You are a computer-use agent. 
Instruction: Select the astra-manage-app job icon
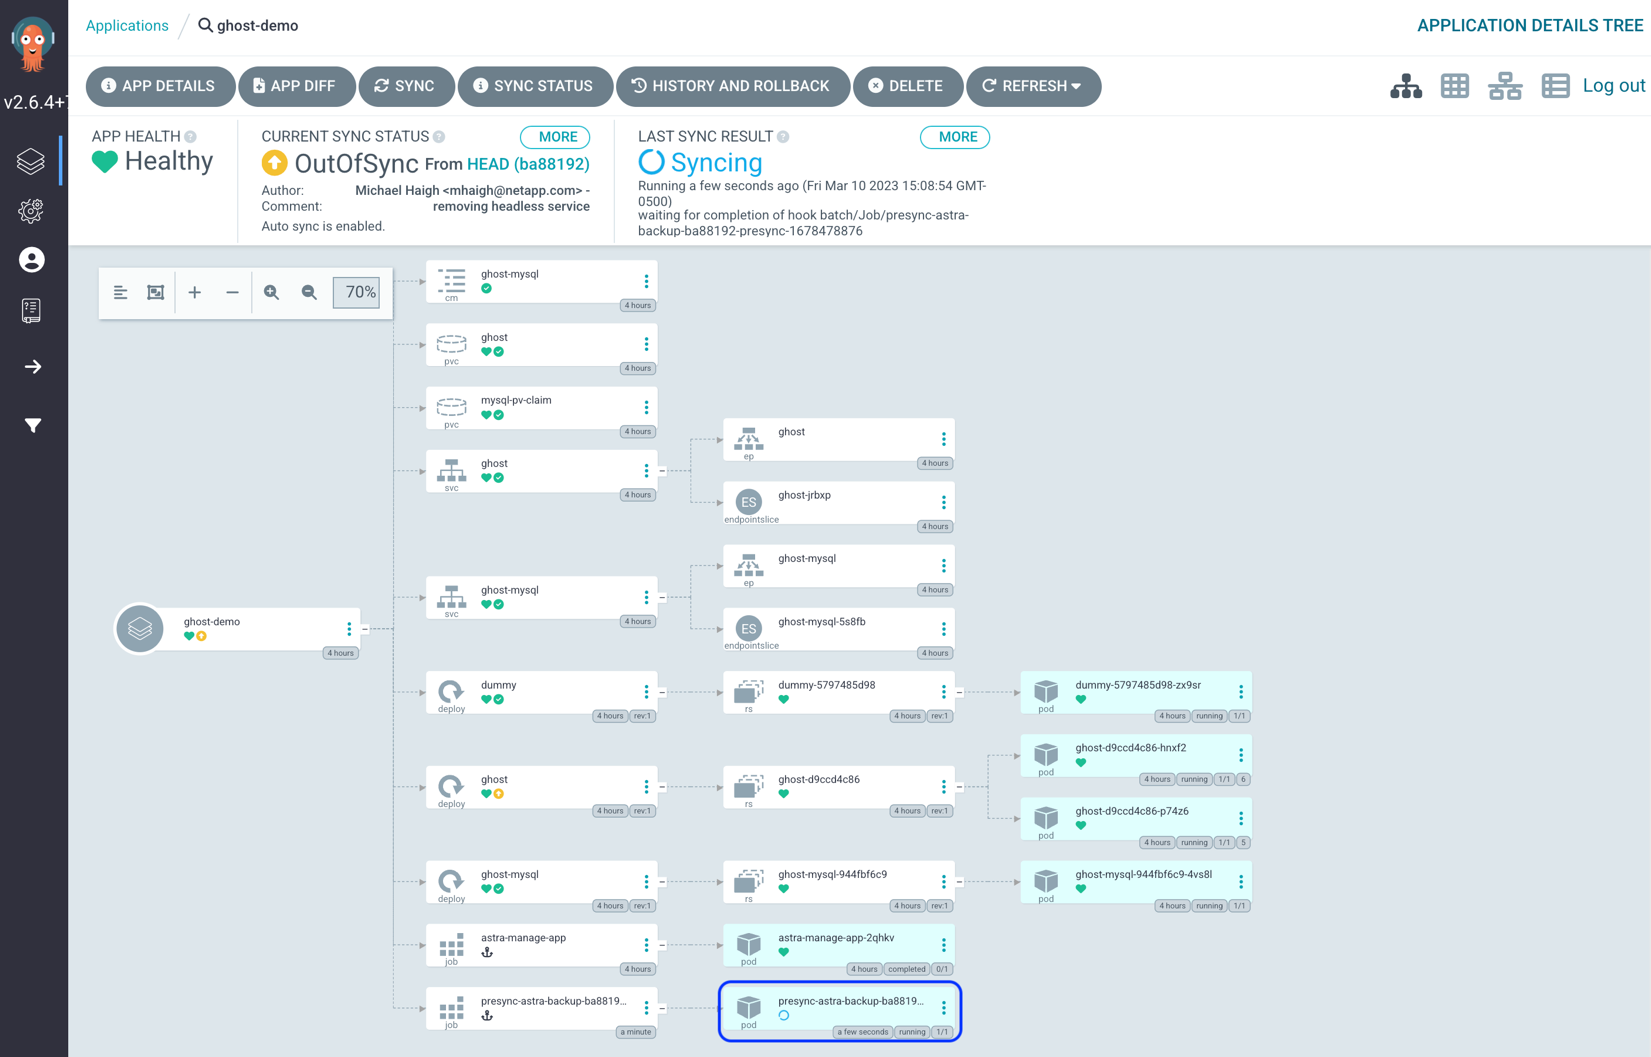point(452,944)
